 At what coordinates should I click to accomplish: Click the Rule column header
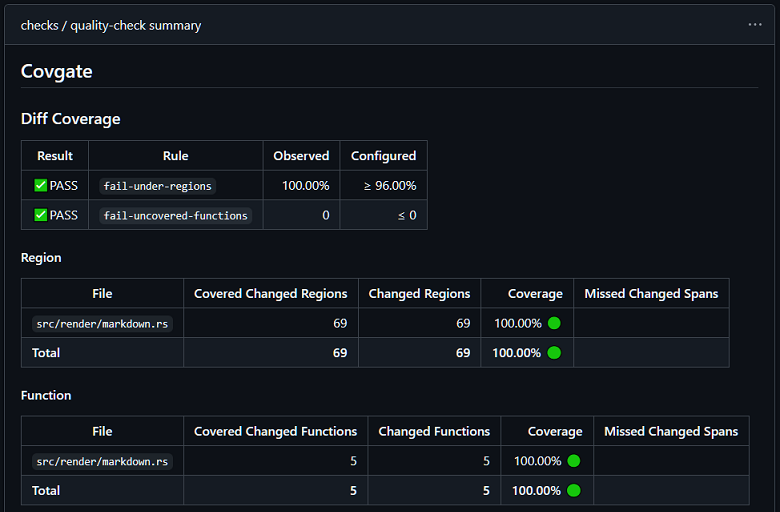click(176, 156)
